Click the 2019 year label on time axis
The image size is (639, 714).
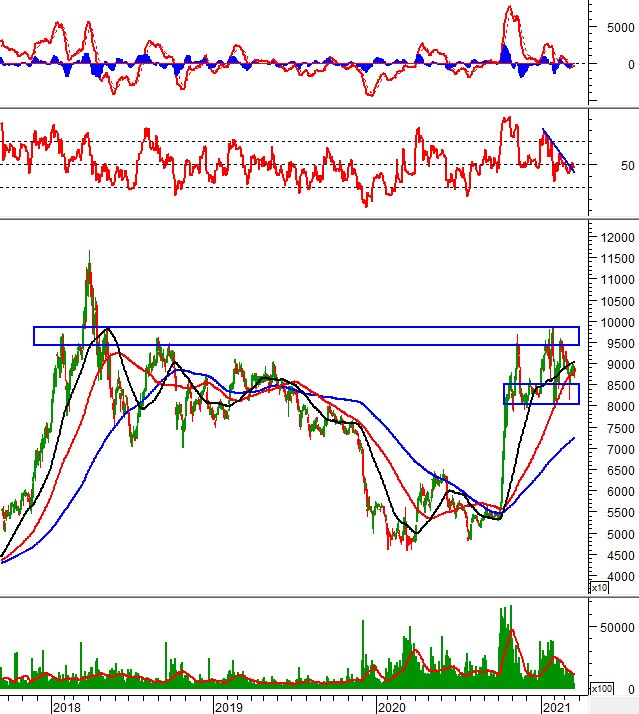(229, 707)
